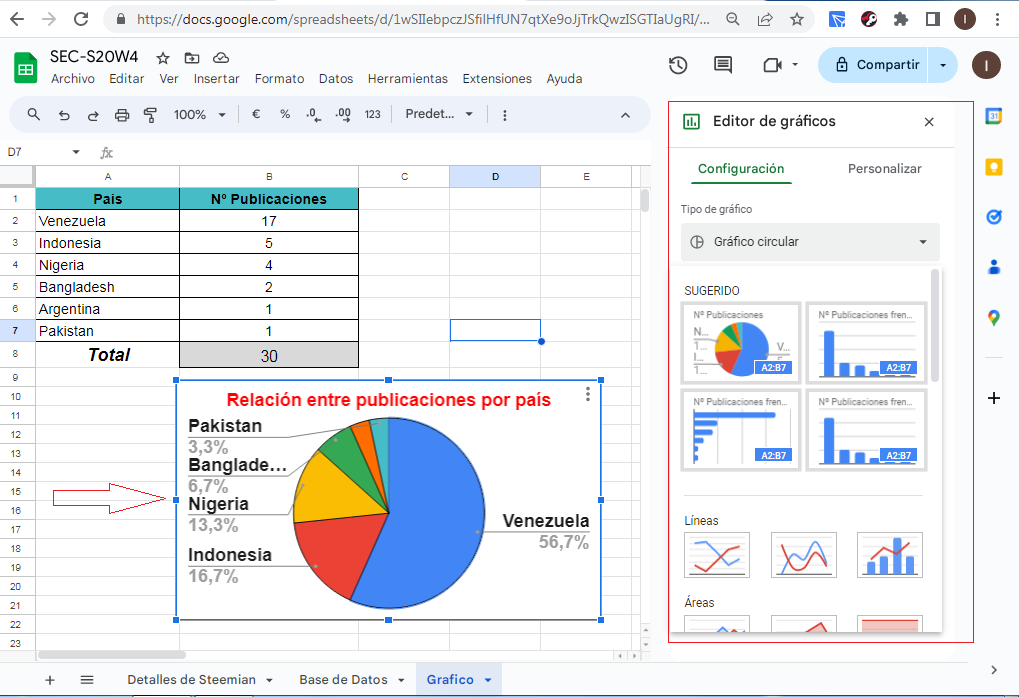Viewport: 1019px width, 697px height.
Task: Open the Google account avatar
Action: click(986, 65)
